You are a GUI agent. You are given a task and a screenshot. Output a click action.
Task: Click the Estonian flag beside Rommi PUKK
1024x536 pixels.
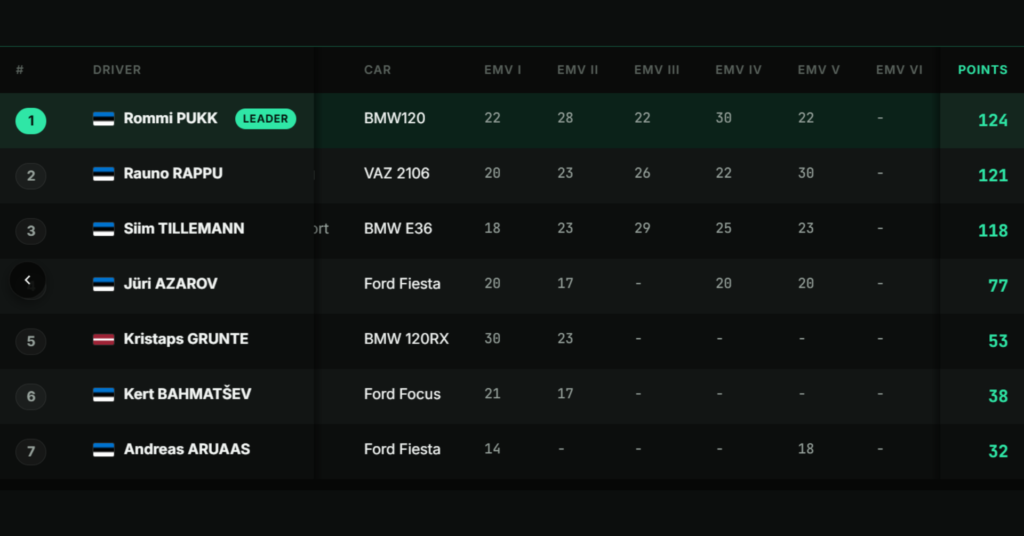[103, 119]
